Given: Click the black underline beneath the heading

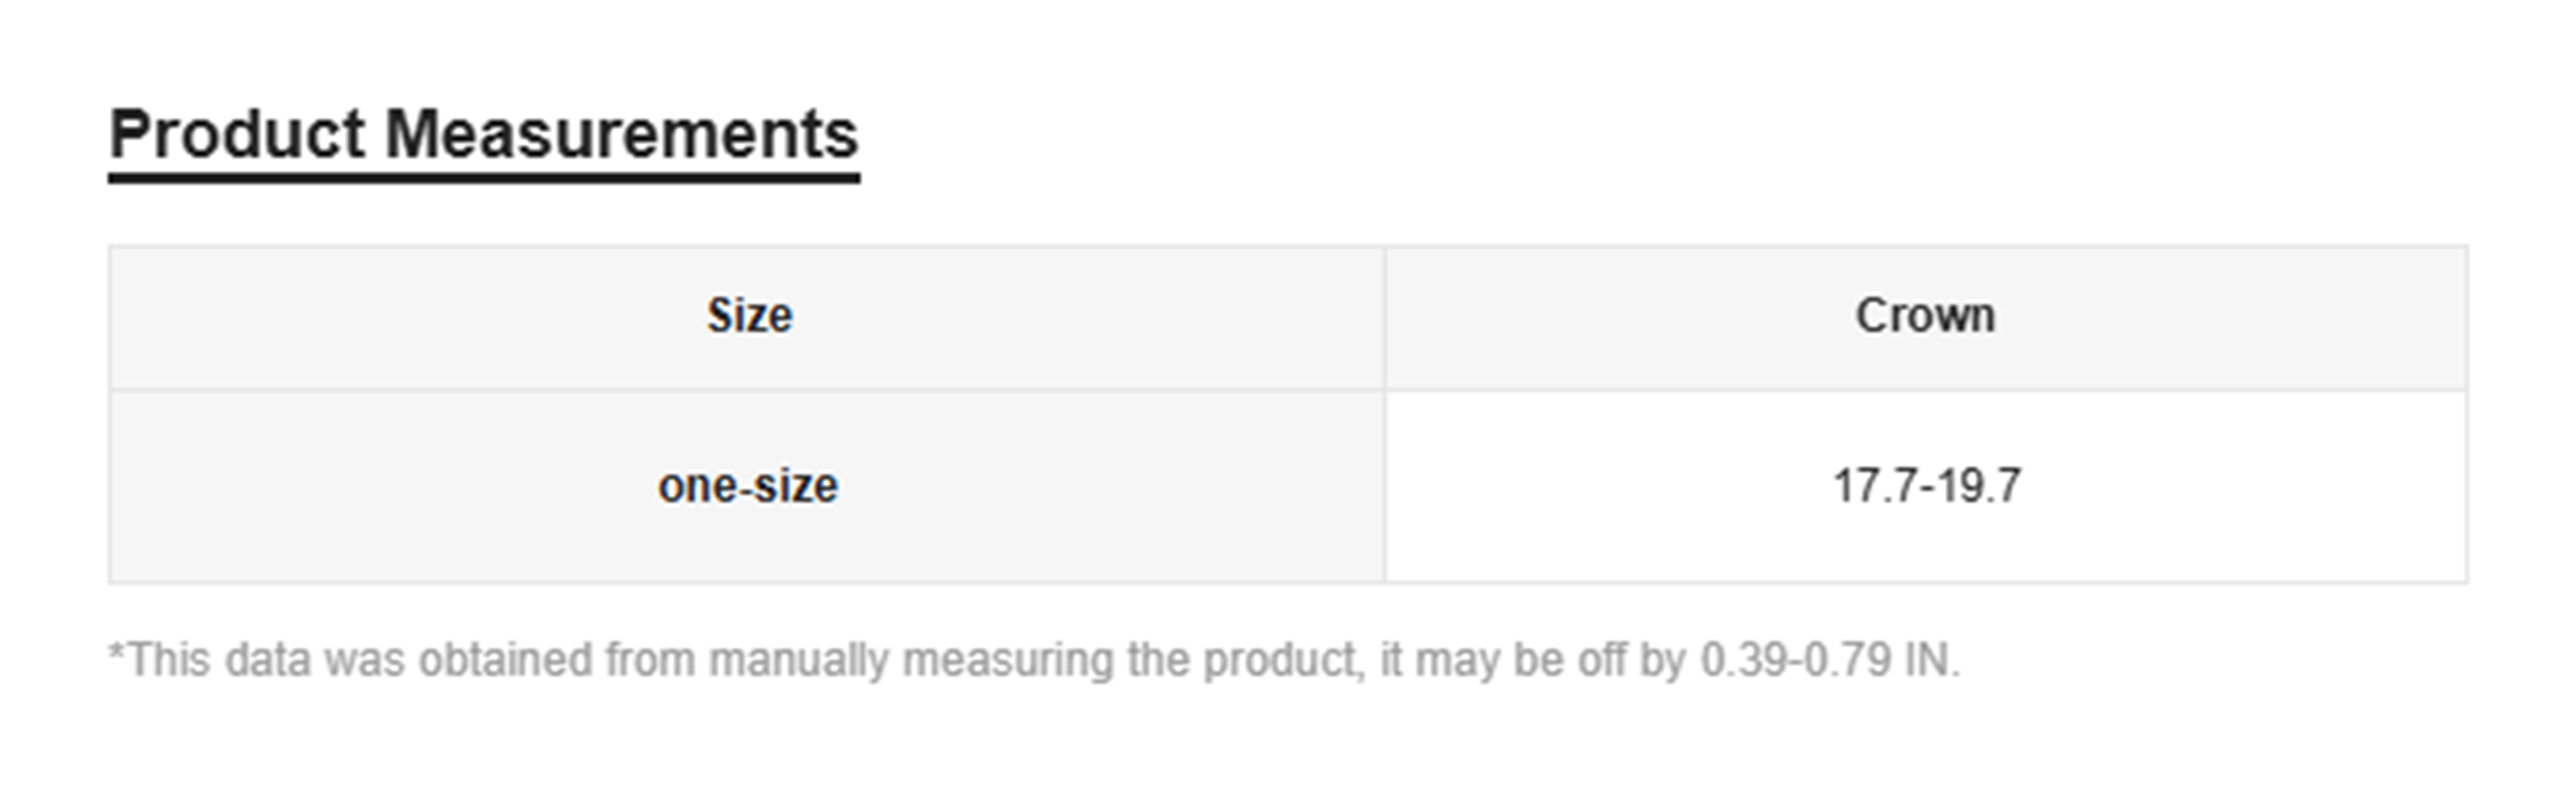Looking at the screenshot, I should (x=483, y=179).
